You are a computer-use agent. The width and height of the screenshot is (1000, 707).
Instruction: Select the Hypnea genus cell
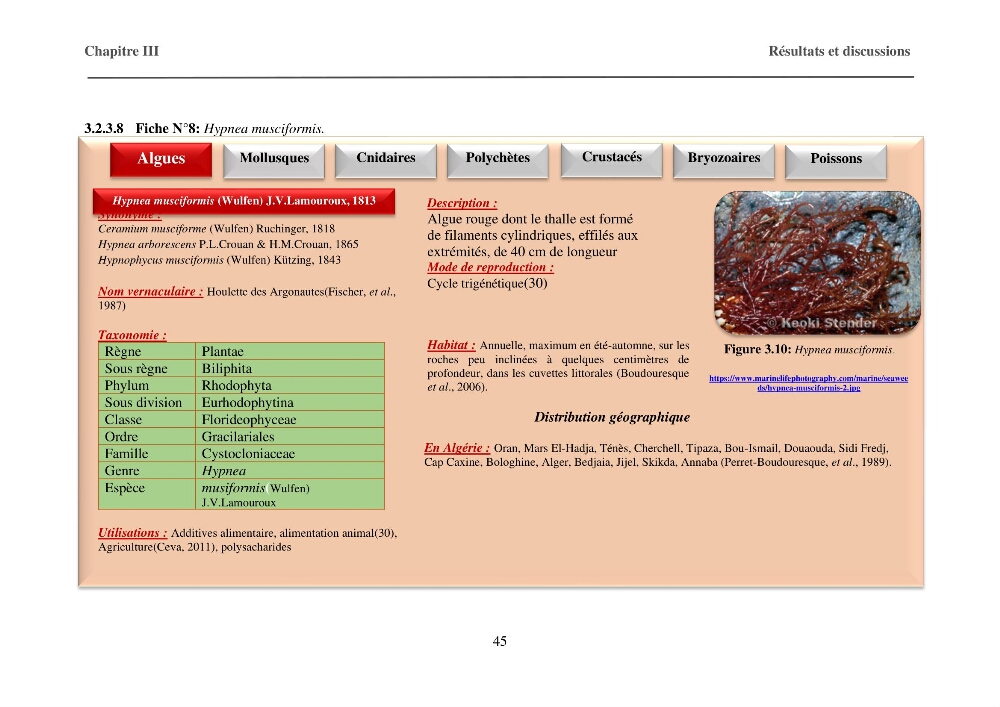(x=290, y=470)
